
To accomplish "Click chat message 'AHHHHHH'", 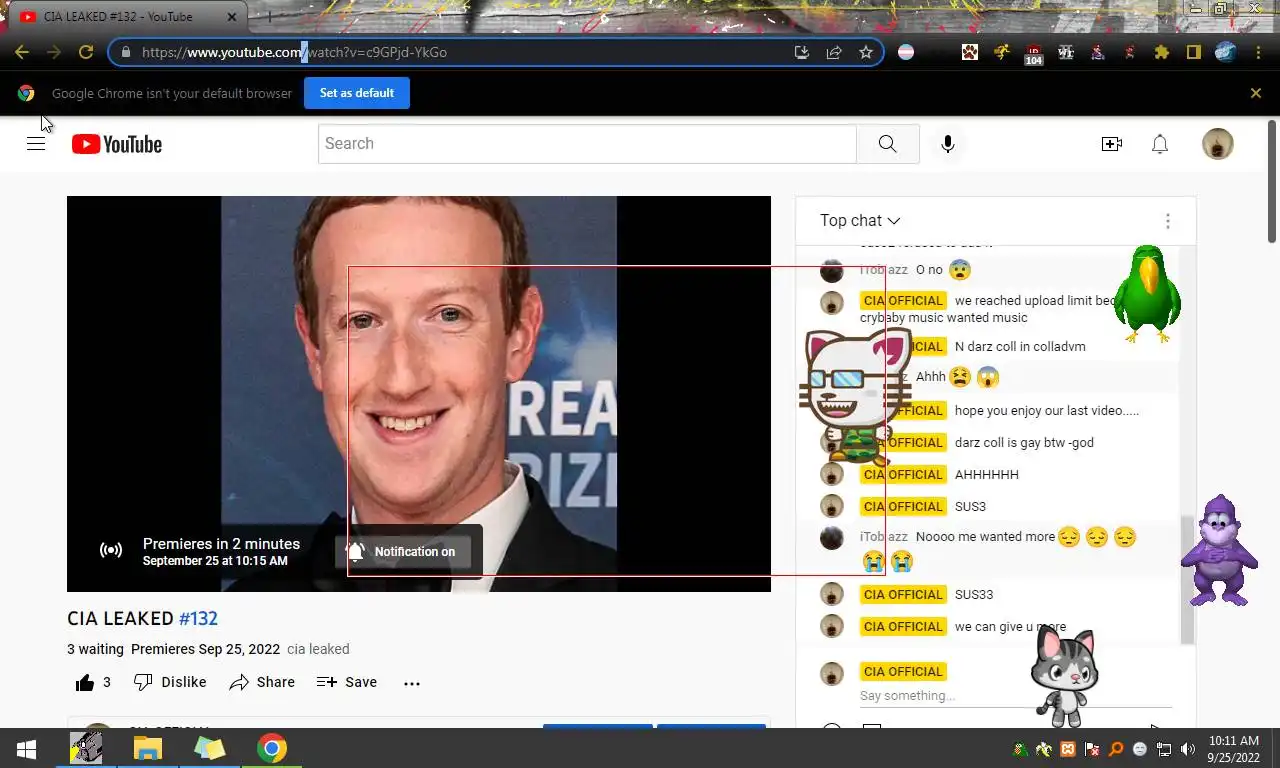I will (987, 475).
